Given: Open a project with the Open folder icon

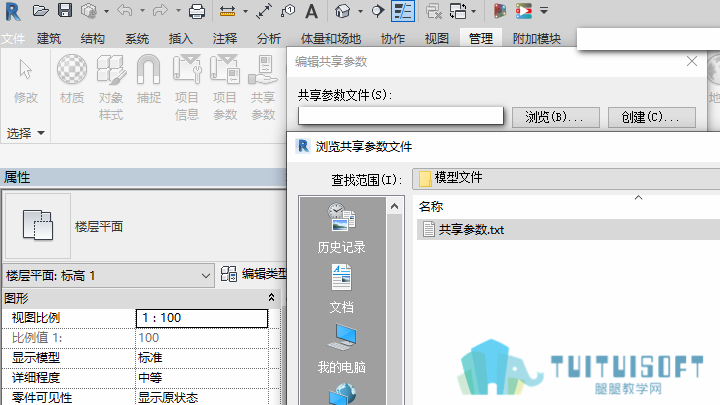Looking at the screenshot, I should pos(40,11).
